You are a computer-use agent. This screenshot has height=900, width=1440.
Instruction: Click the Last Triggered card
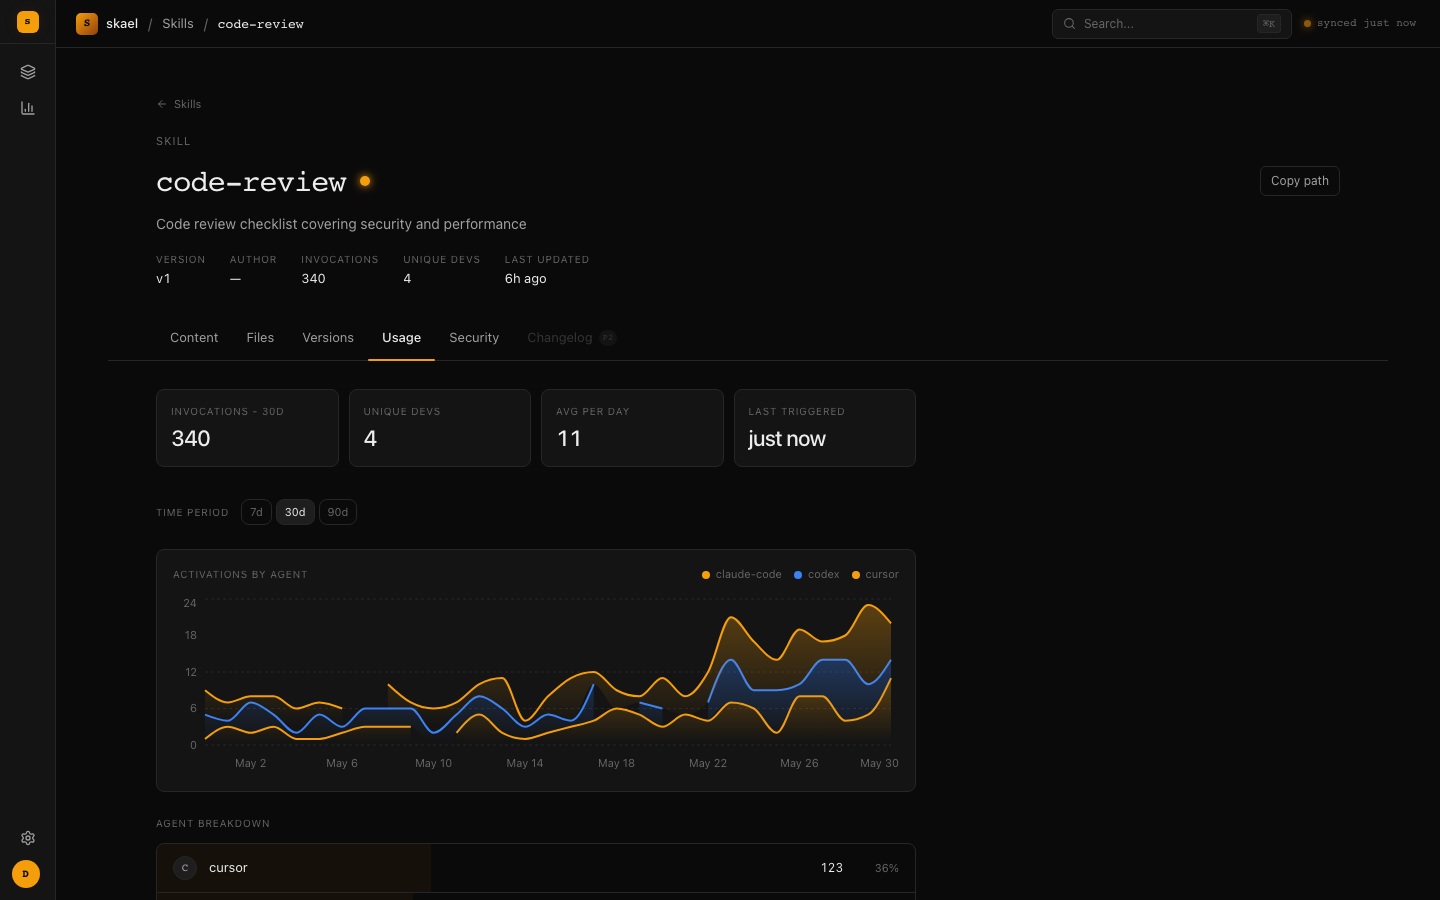click(x=825, y=428)
